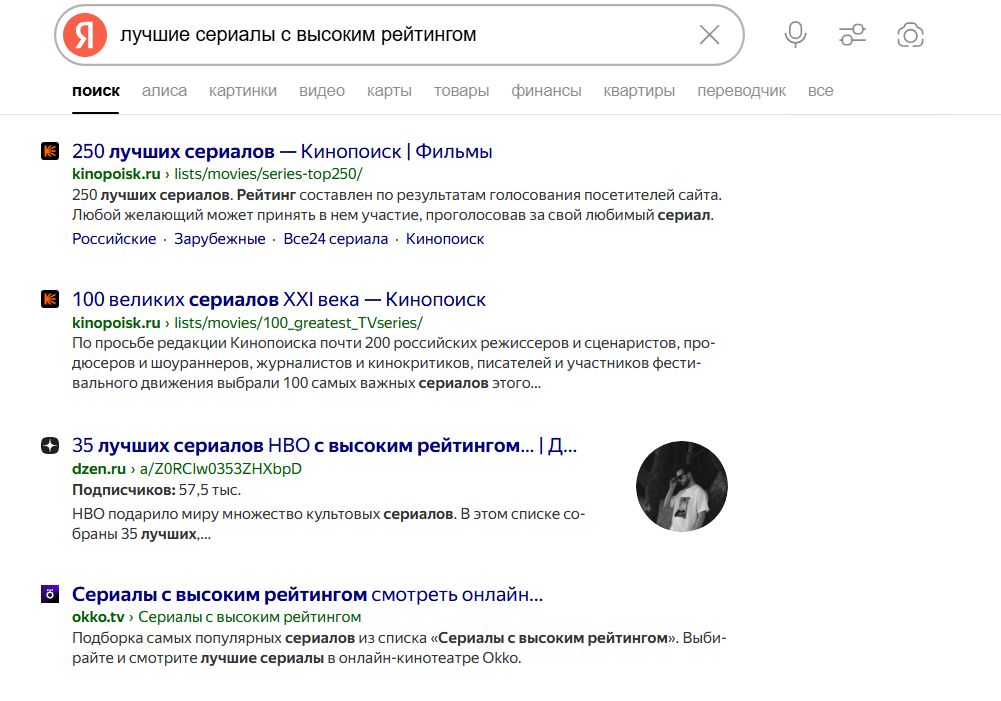Click the Okko favicon beside last result
This screenshot has width=1001, height=701.
48,593
